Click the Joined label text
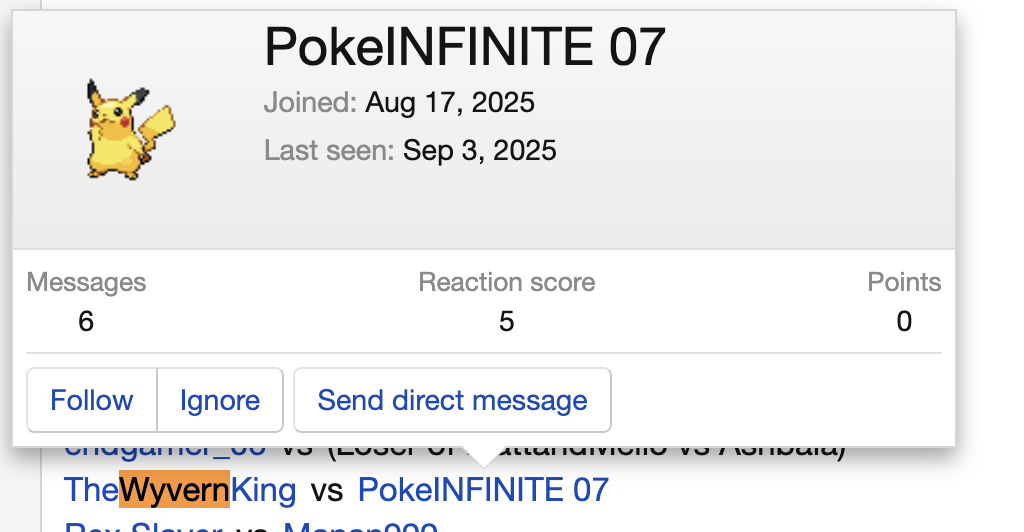This screenshot has width=1024, height=532. tap(310, 102)
